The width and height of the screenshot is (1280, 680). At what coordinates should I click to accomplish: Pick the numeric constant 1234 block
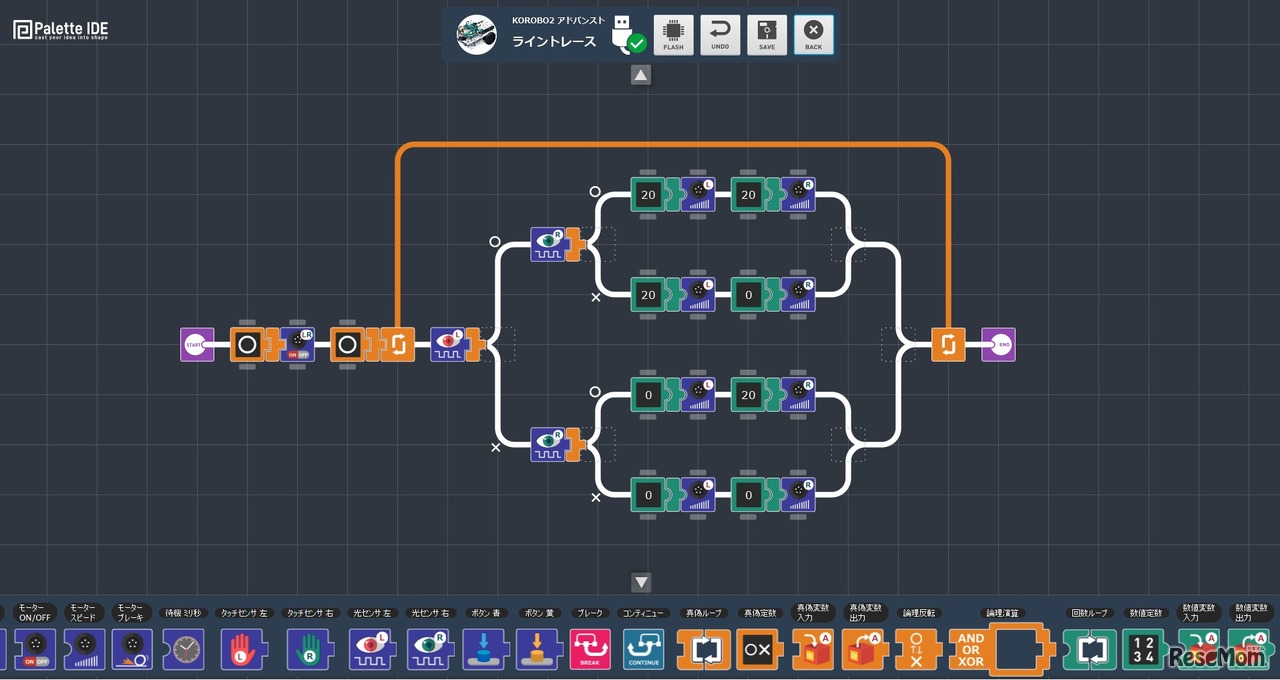(1144, 649)
